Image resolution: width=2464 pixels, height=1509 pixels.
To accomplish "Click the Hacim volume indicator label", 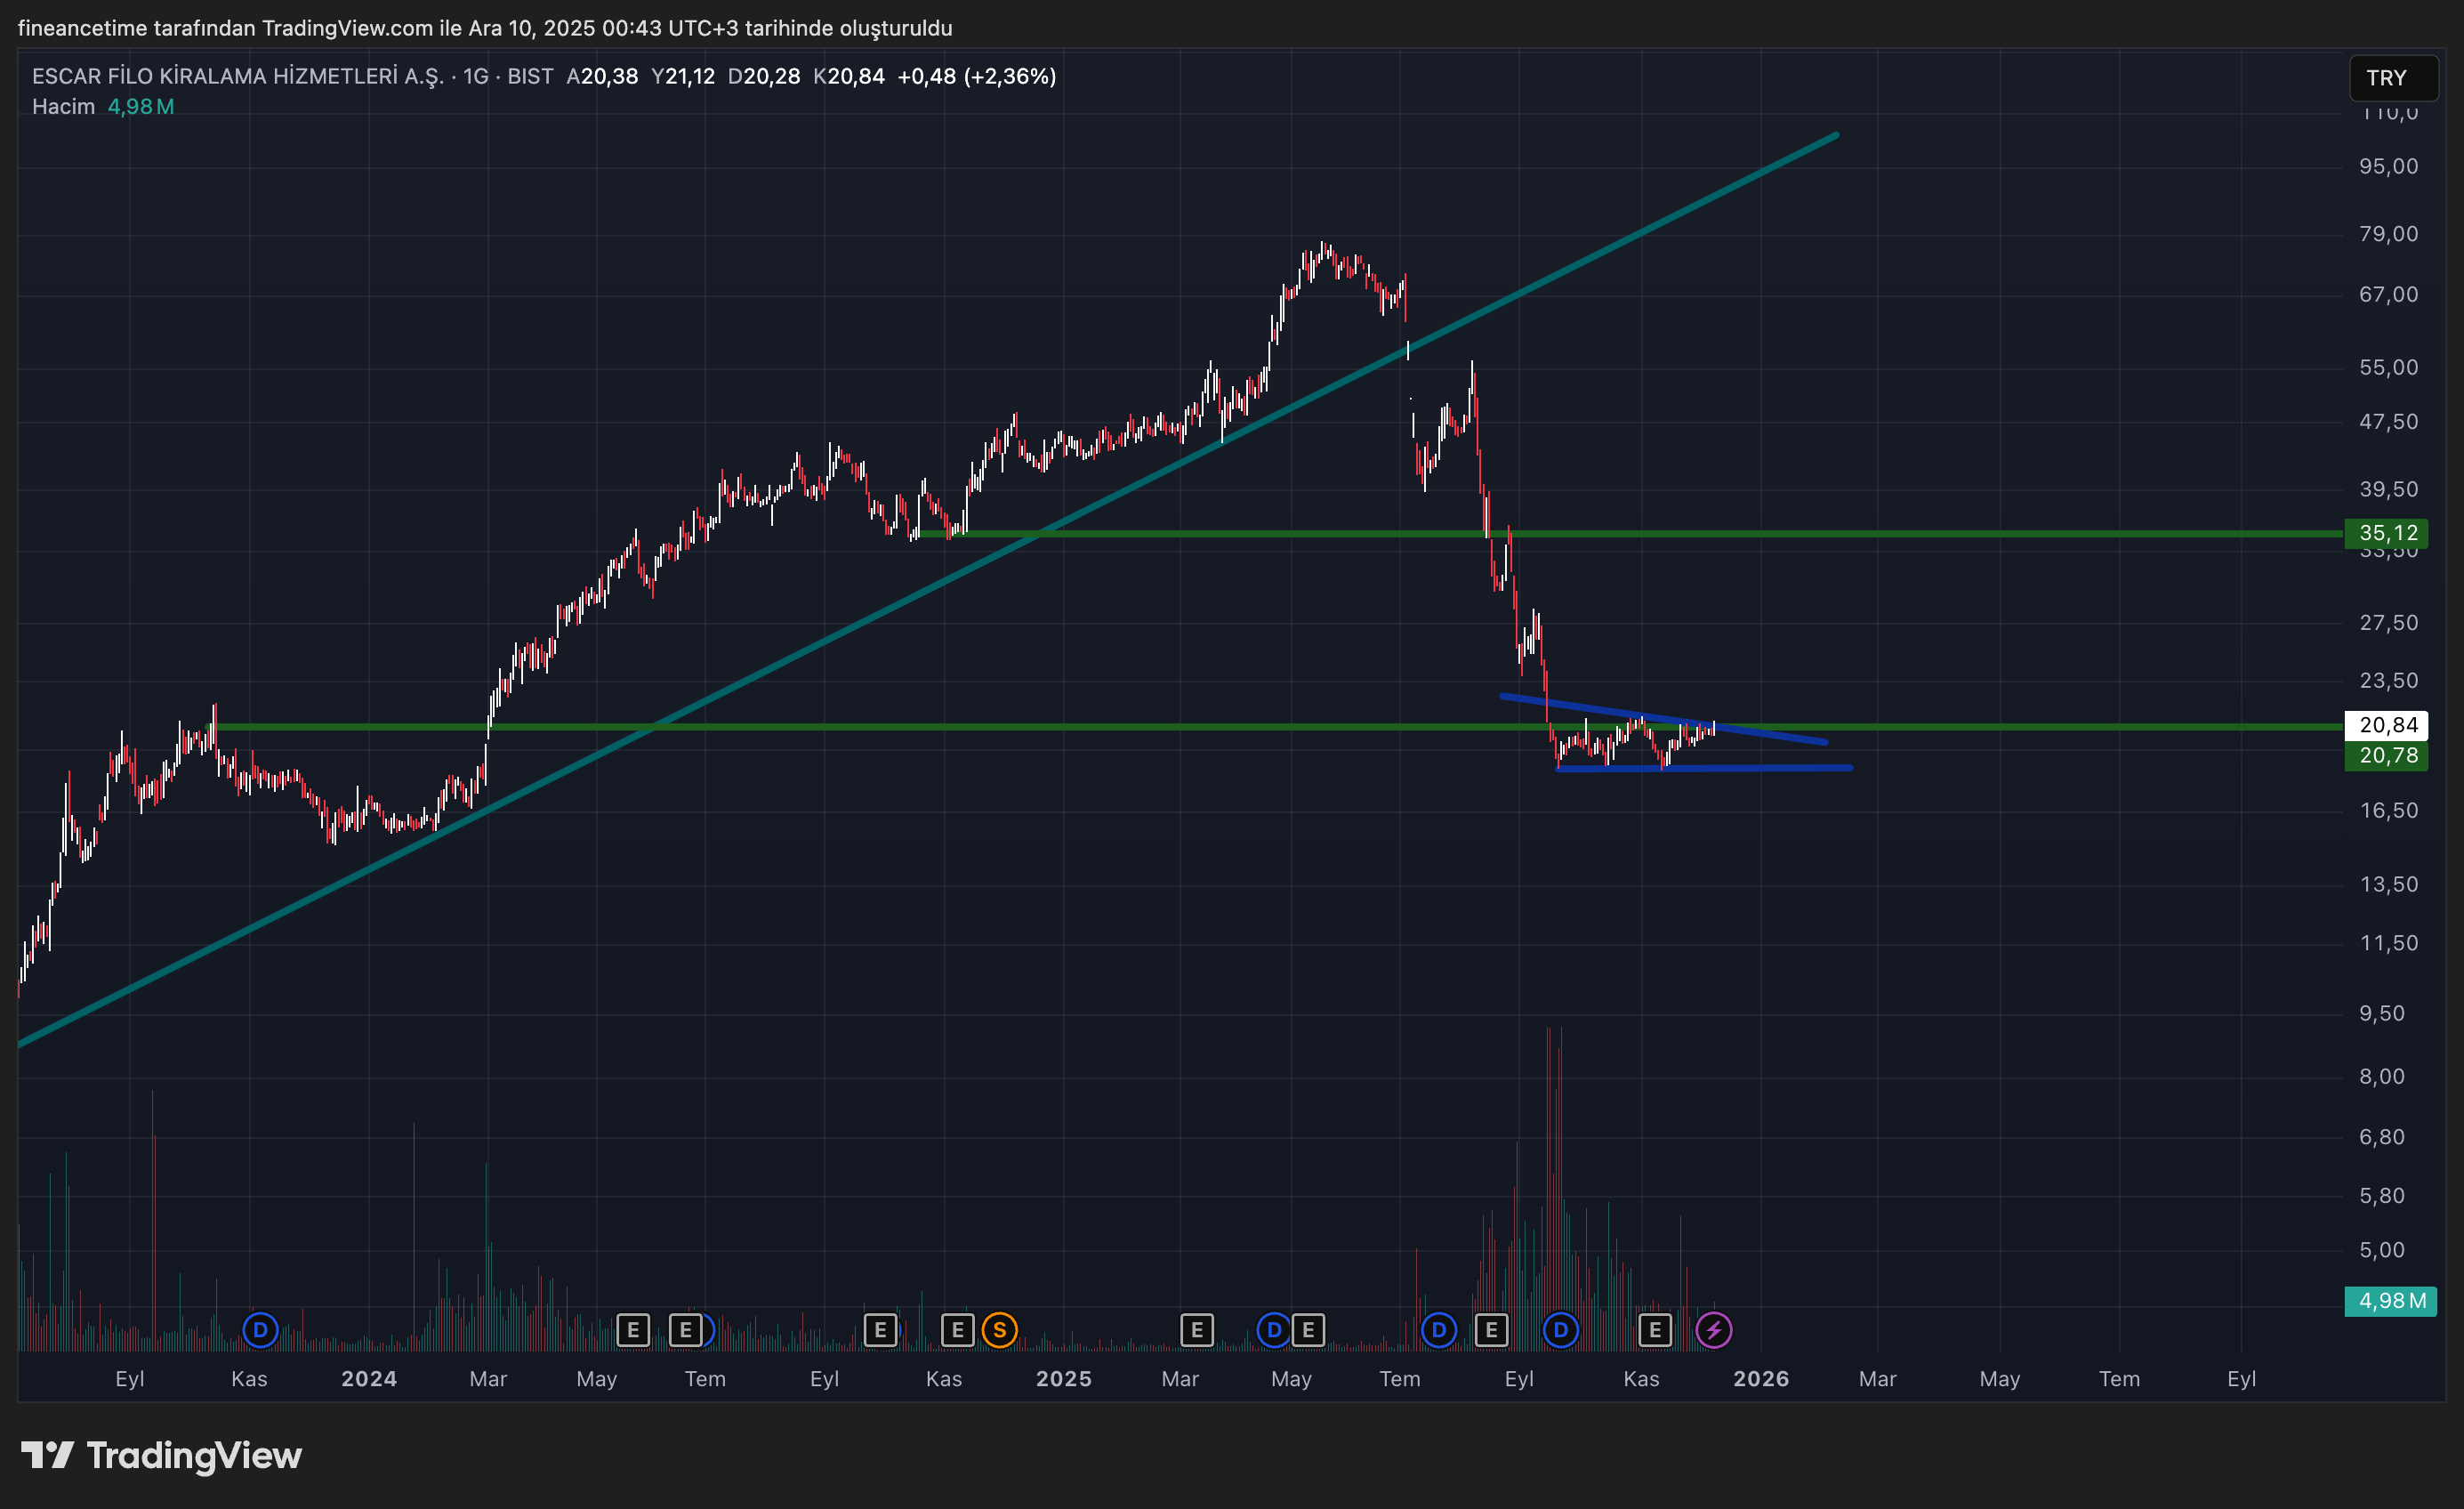I will (63, 106).
